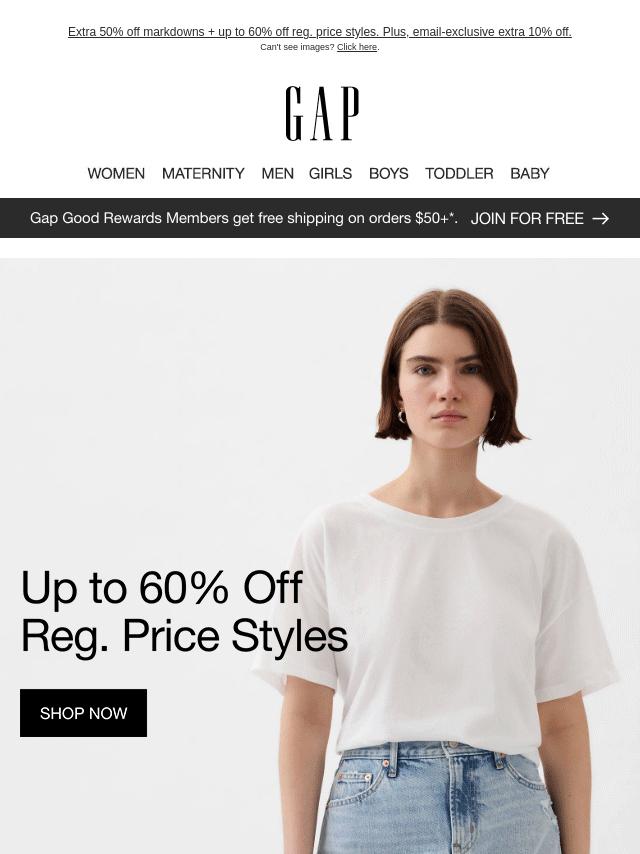
Task: Follow the 'Click here' view images link
Action: tap(357, 47)
